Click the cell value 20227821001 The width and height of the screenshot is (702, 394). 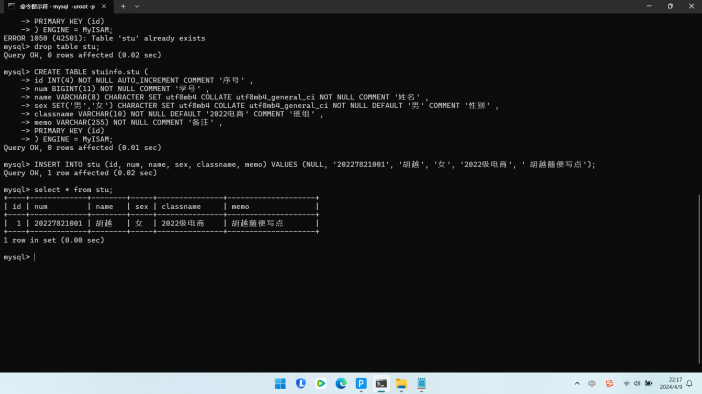58,223
